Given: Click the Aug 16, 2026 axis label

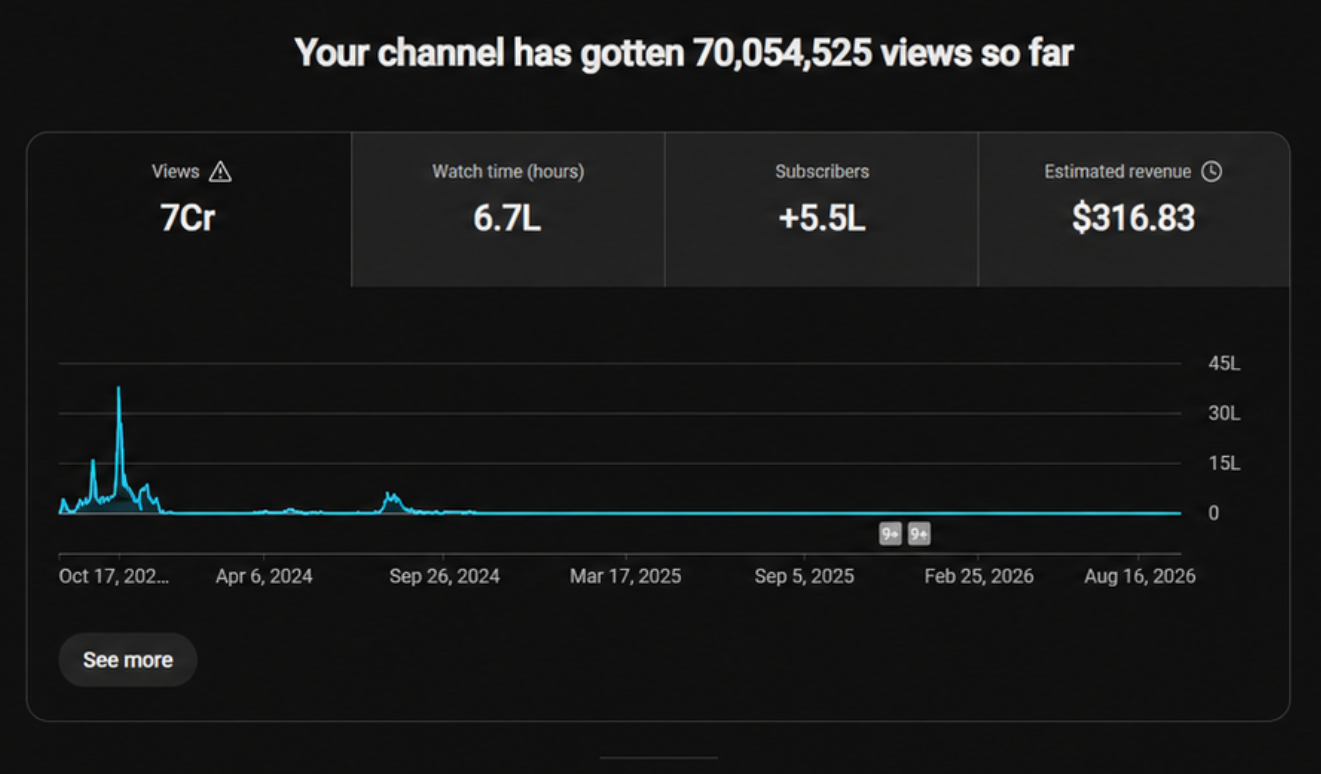Looking at the screenshot, I should point(1140,577).
